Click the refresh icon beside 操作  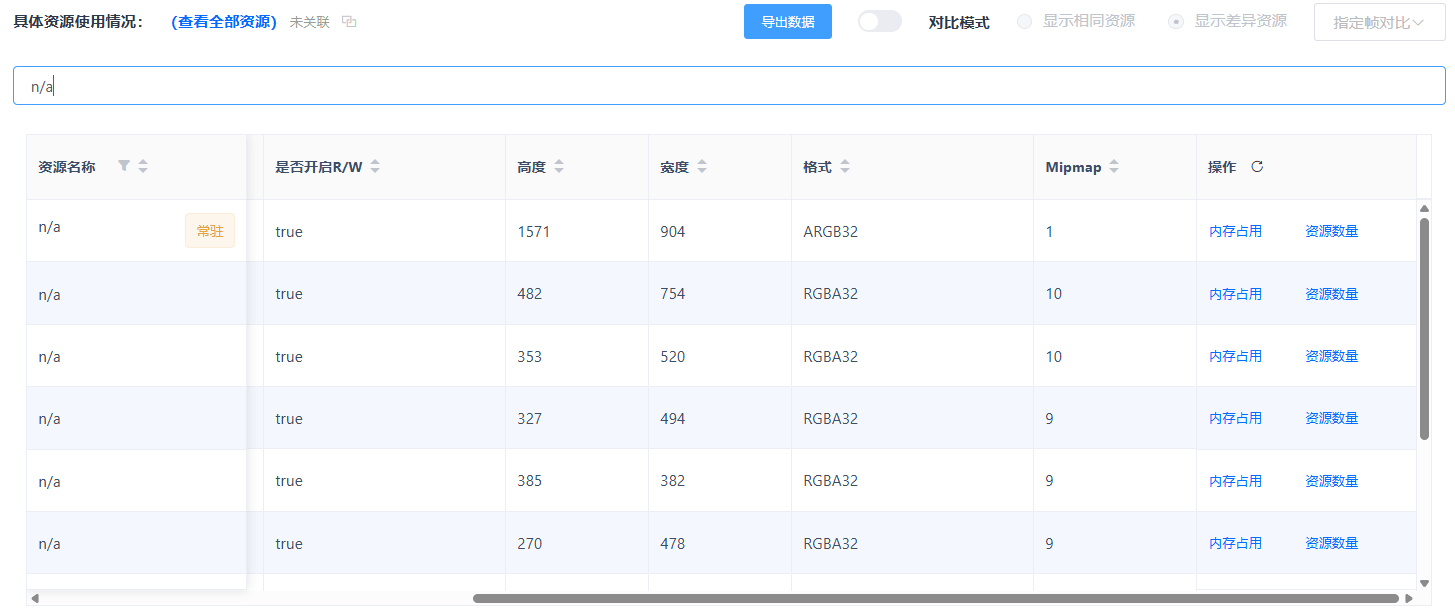coord(1257,167)
